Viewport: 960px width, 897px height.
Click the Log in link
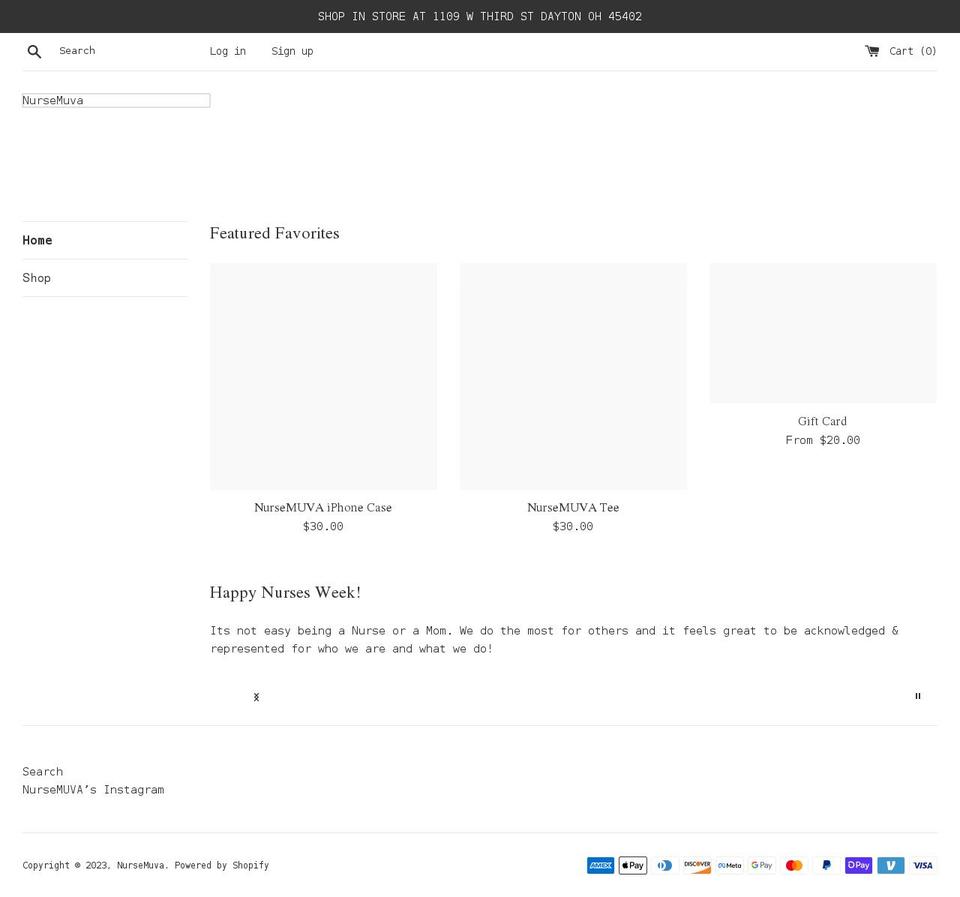coord(227,51)
